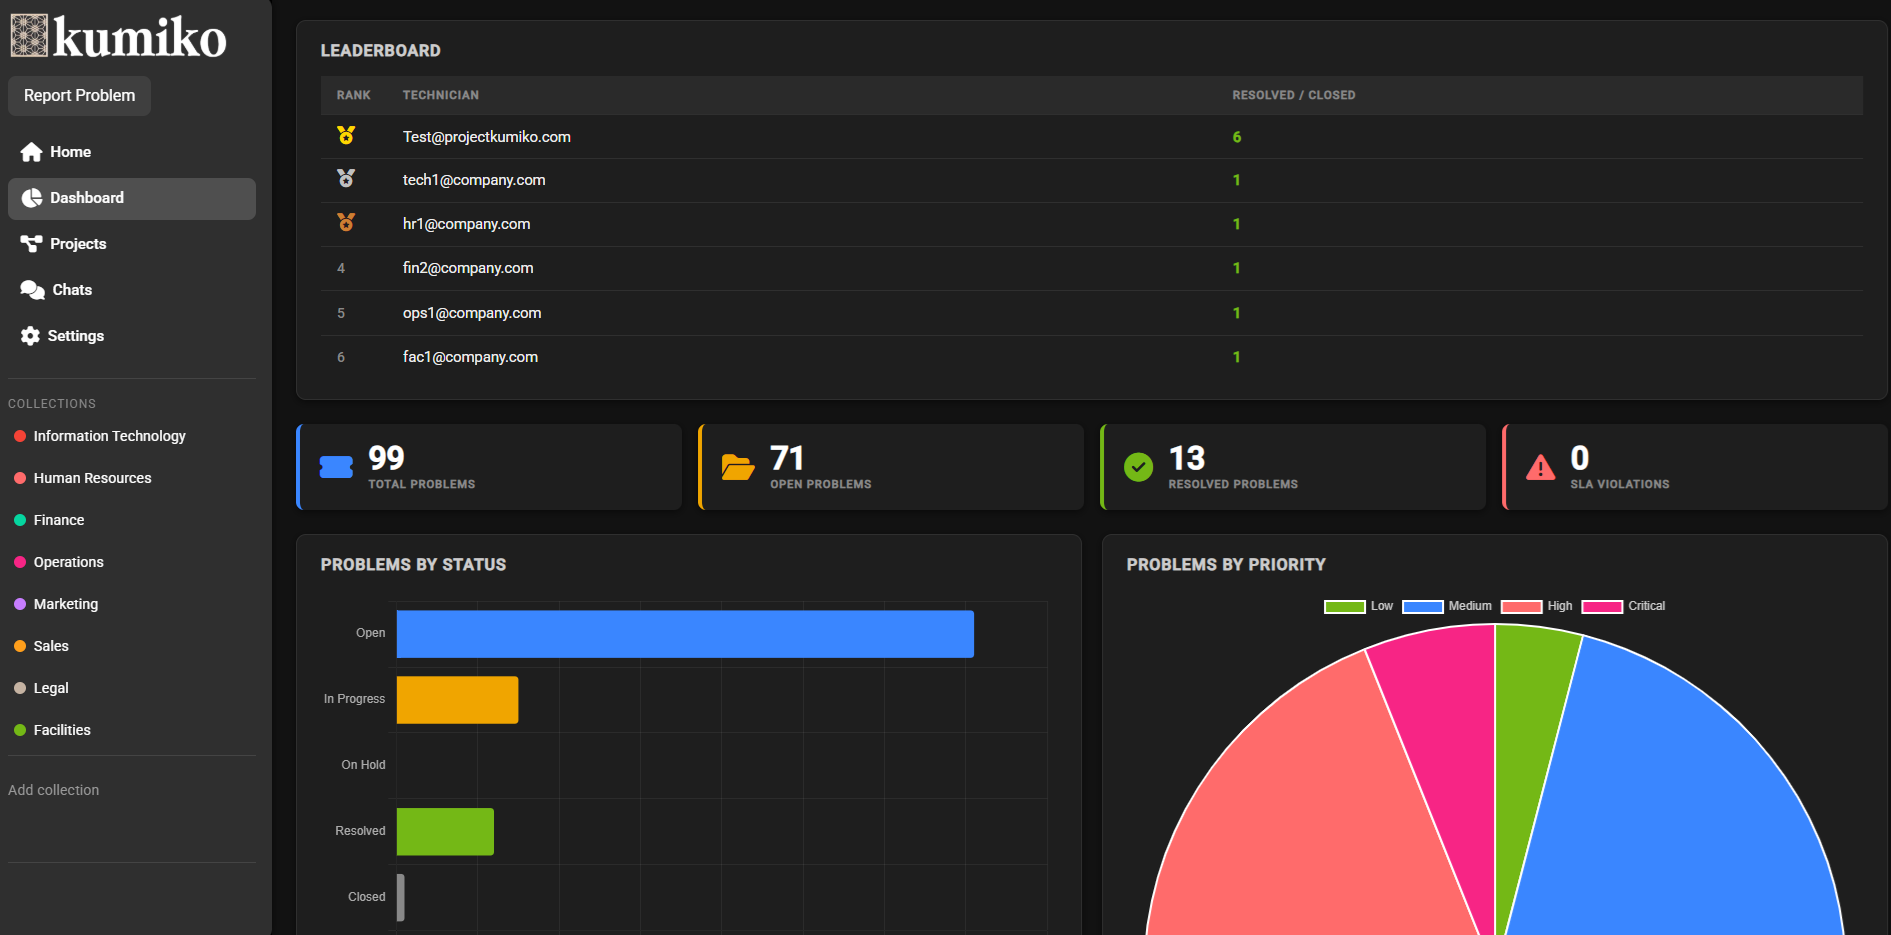The image size is (1891, 935).
Task: Open the Home page
Action: pyautogui.click(x=132, y=152)
